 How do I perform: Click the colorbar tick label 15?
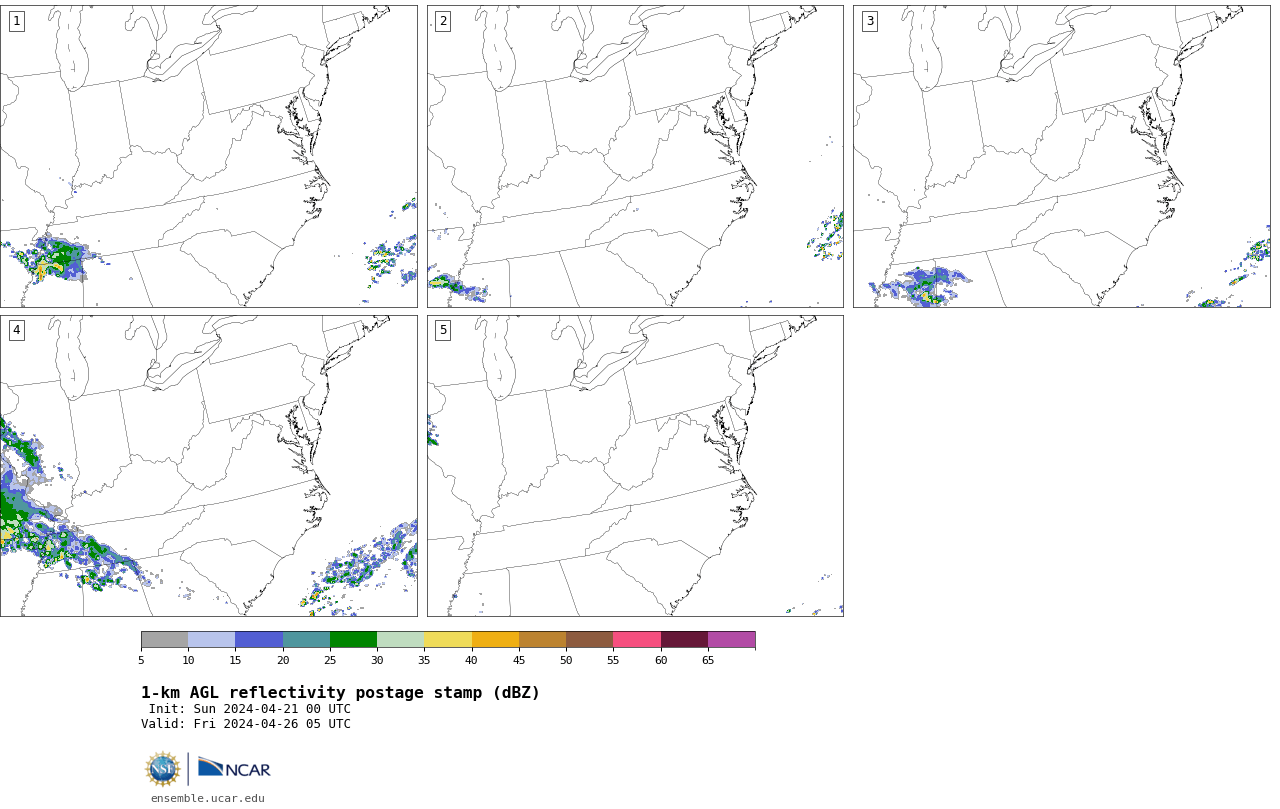coord(235,660)
